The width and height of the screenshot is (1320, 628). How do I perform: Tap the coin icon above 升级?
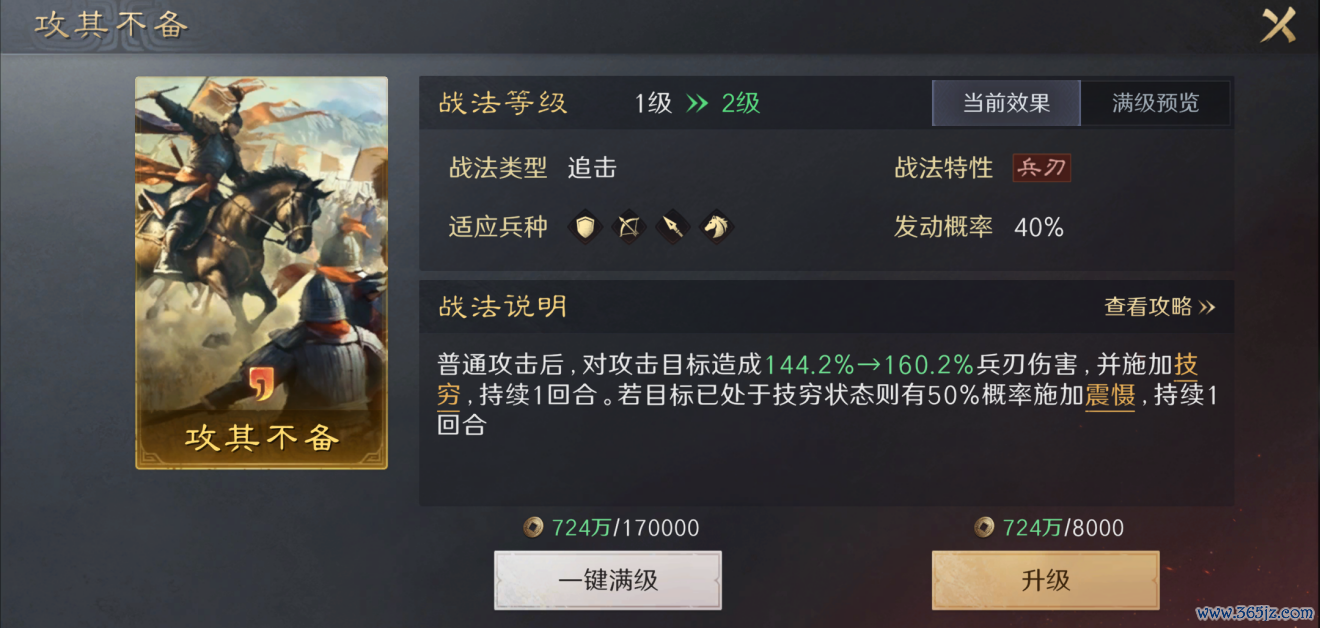point(985,527)
